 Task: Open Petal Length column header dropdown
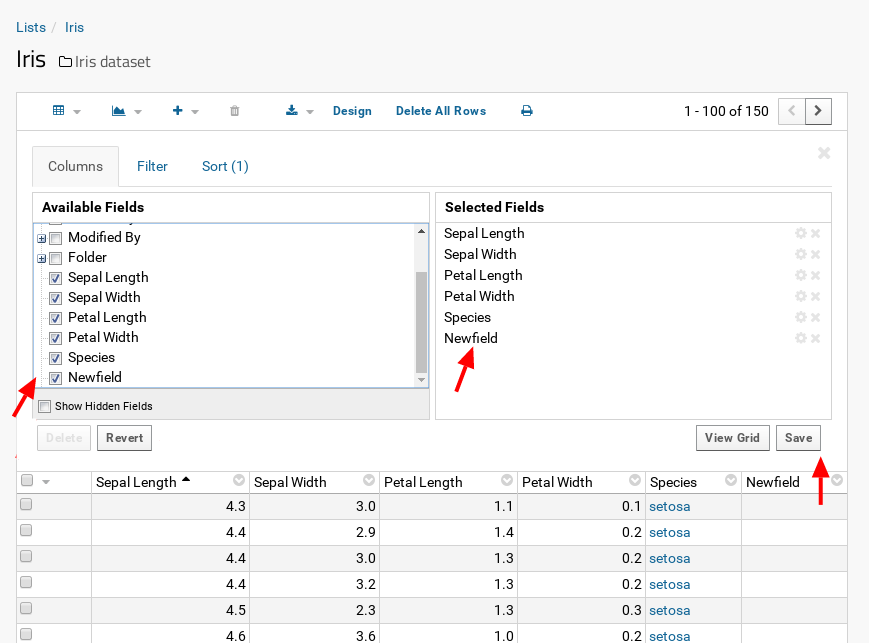pyautogui.click(x=507, y=481)
